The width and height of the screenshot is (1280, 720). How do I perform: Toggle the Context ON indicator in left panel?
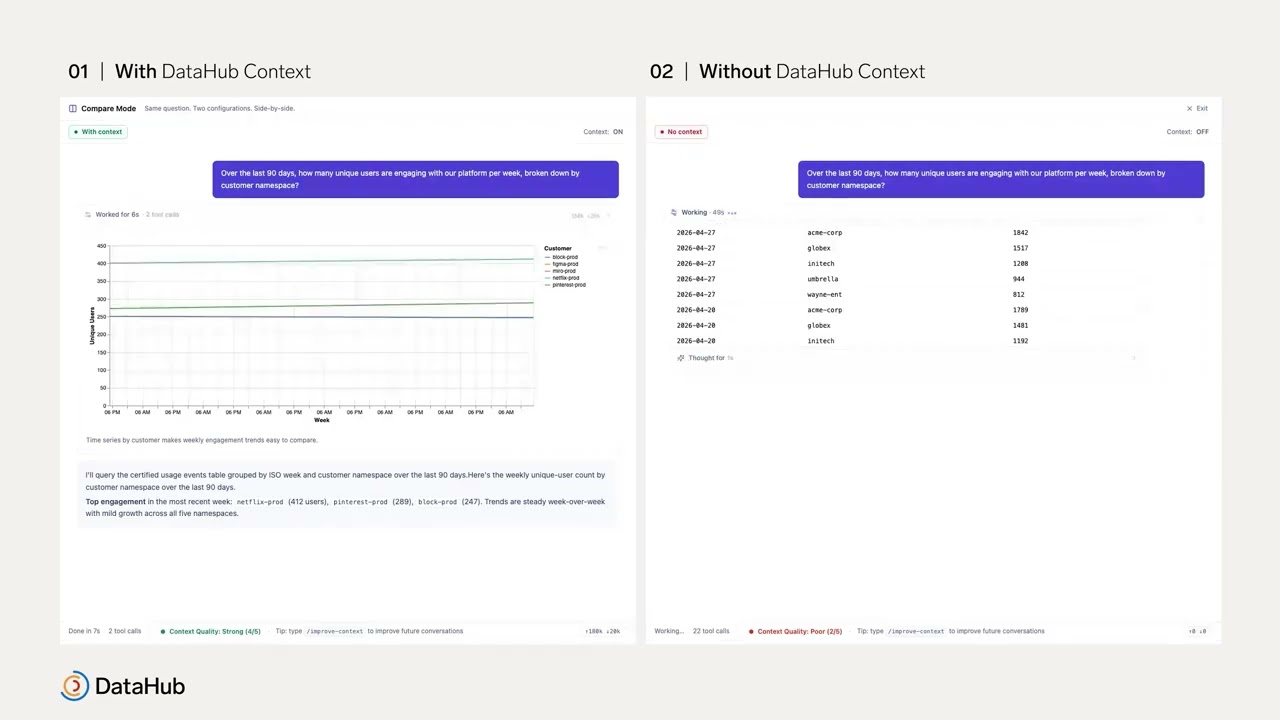coord(603,132)
